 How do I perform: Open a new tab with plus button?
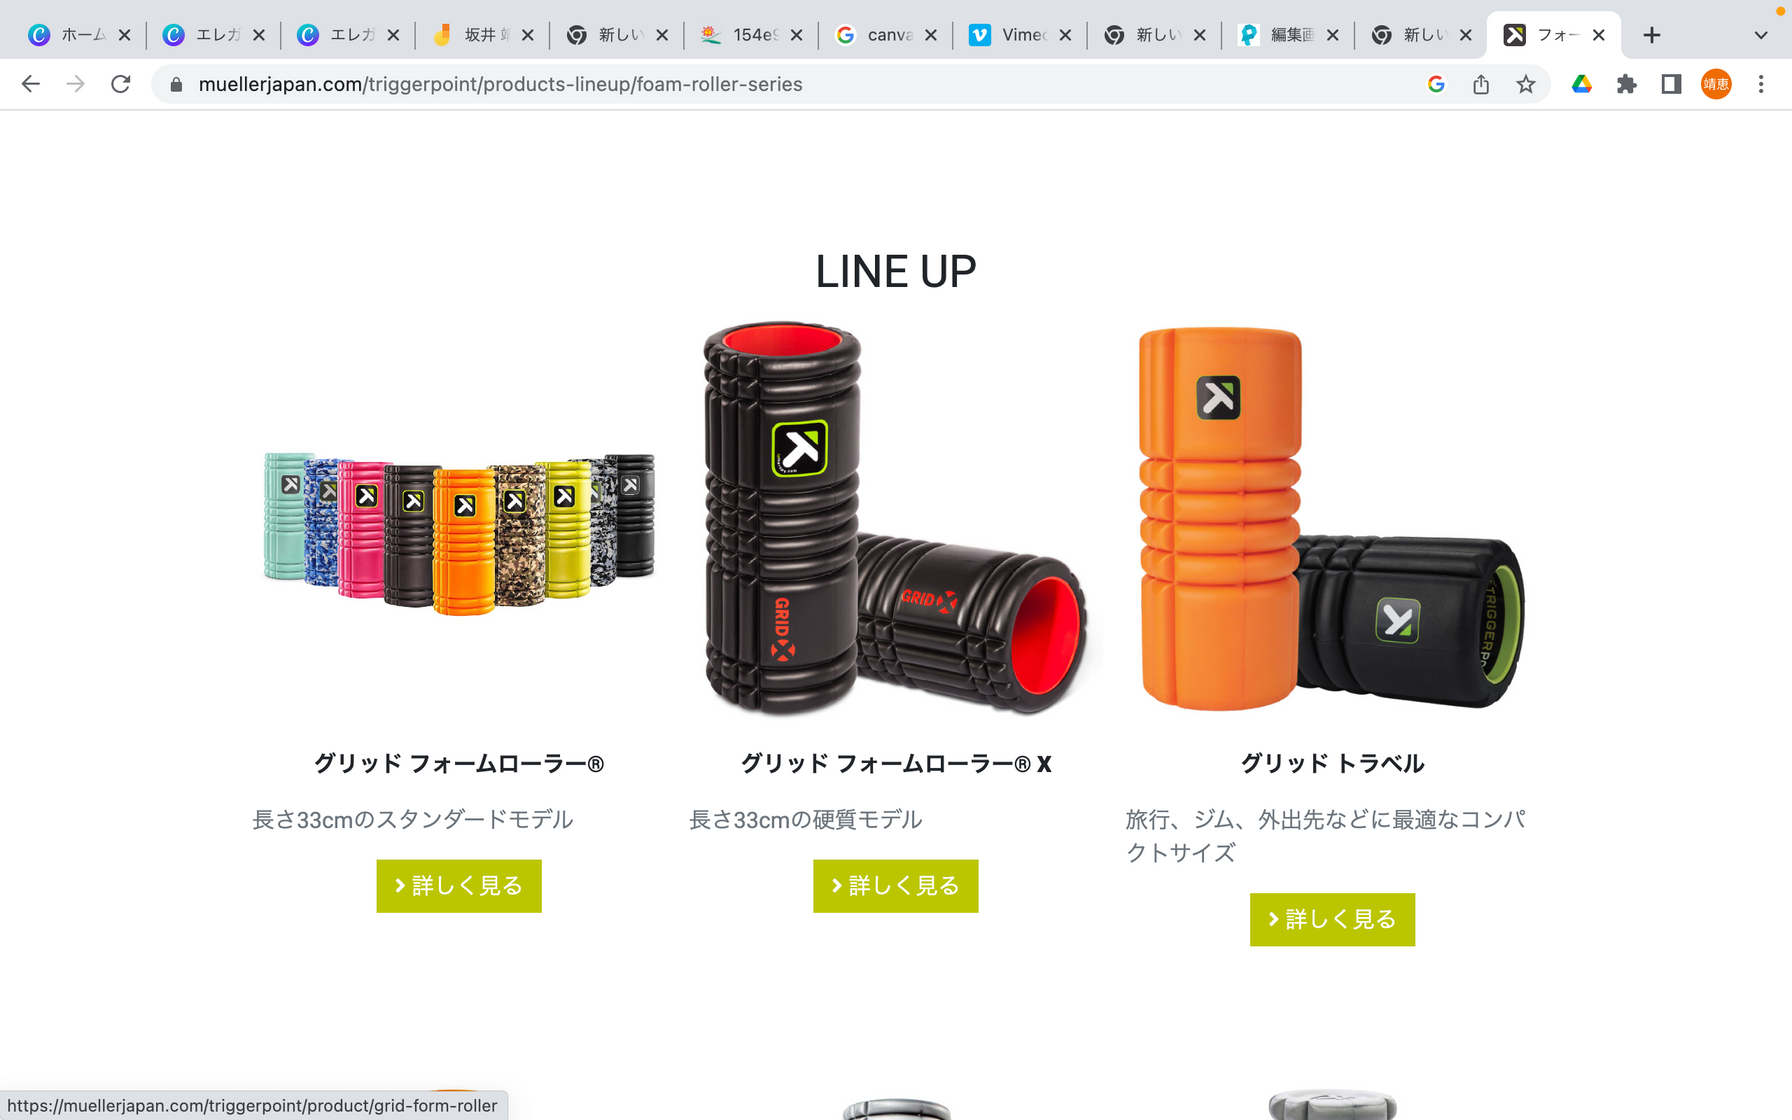pos(1652,35)
